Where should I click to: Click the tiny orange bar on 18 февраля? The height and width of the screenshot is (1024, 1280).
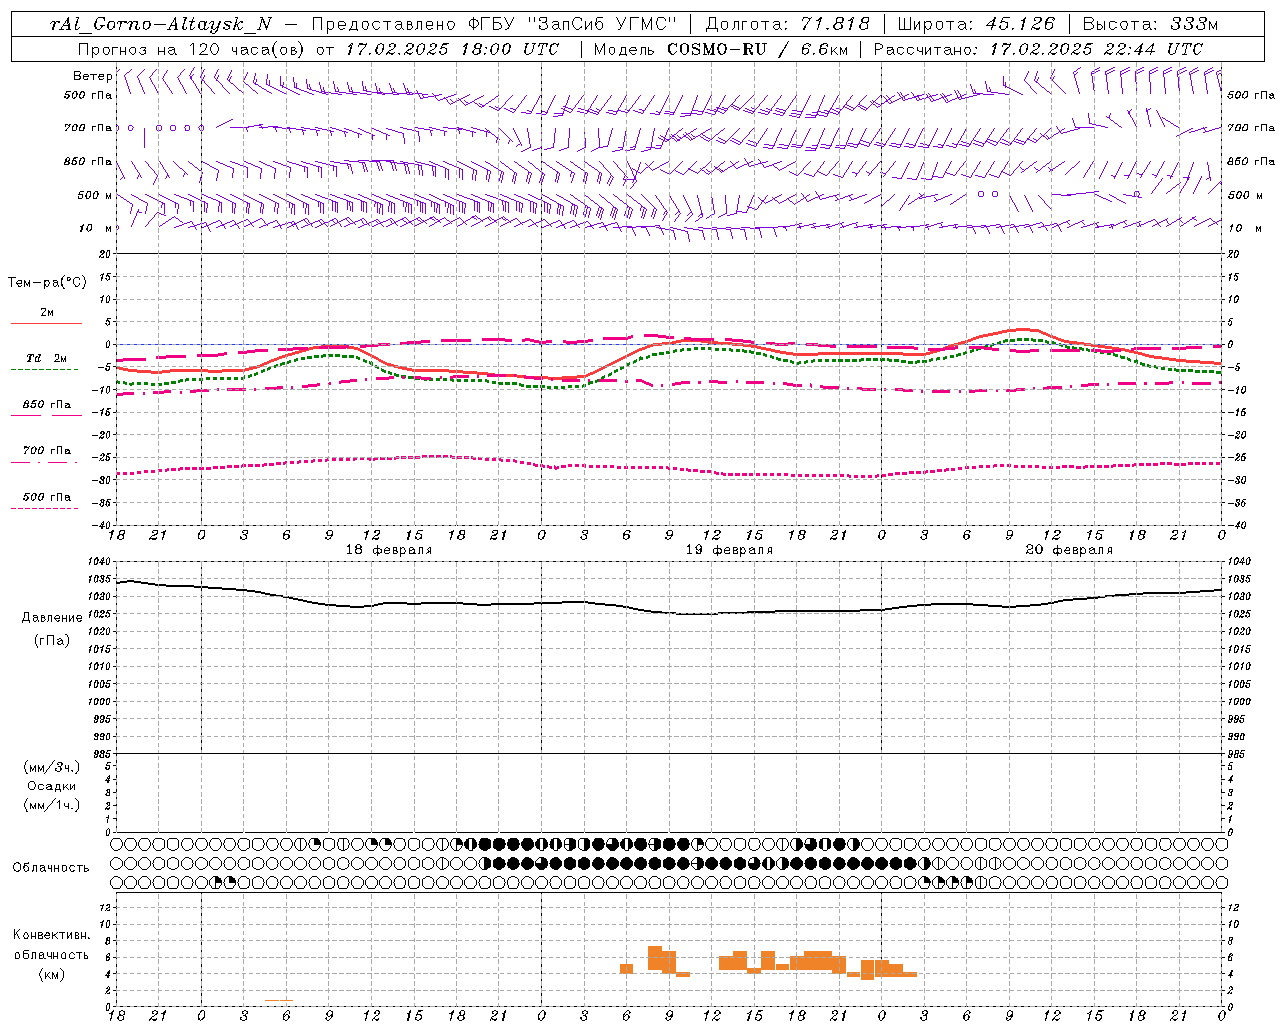click(279, 1000)
